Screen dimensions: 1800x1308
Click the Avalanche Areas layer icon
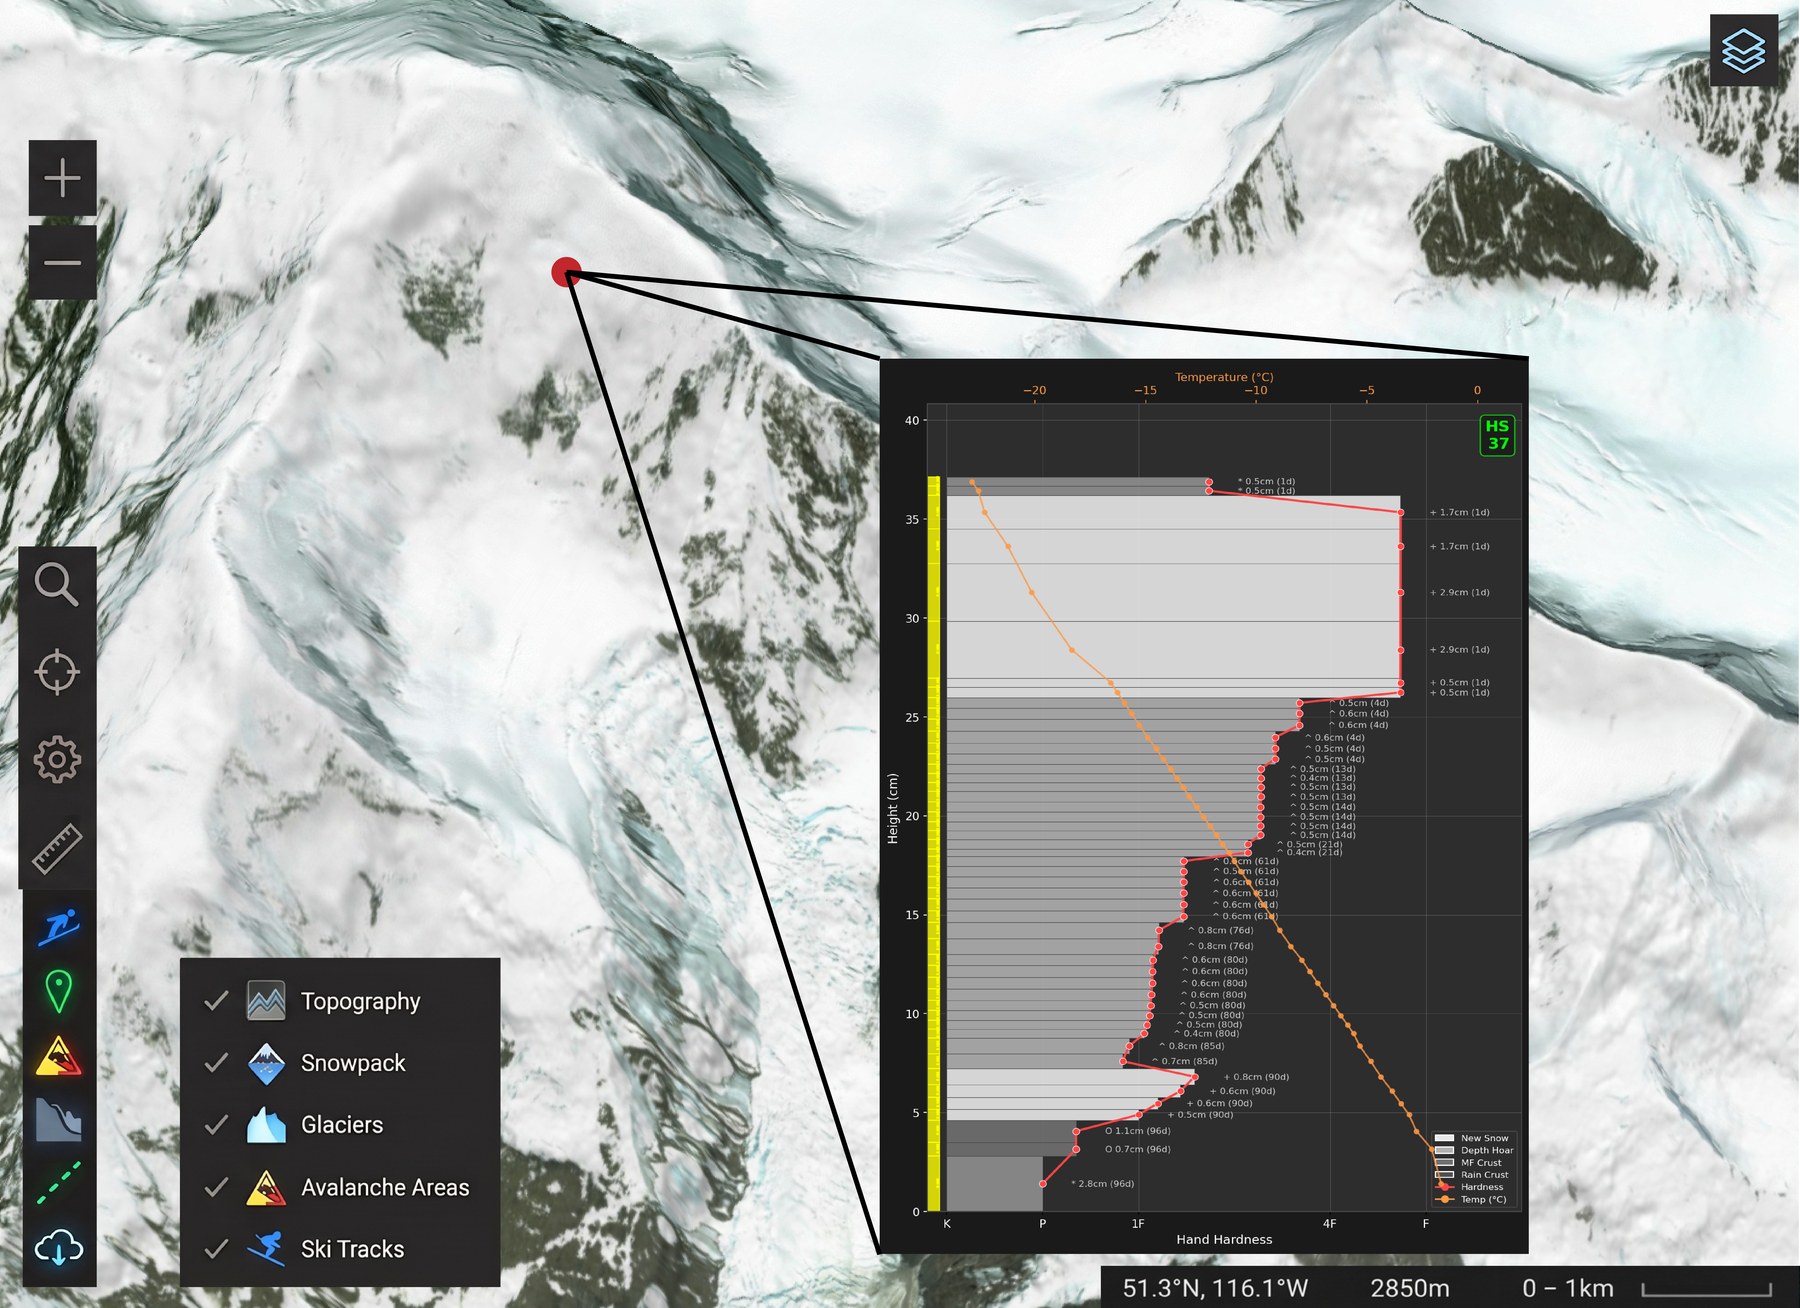point(266,1187)
